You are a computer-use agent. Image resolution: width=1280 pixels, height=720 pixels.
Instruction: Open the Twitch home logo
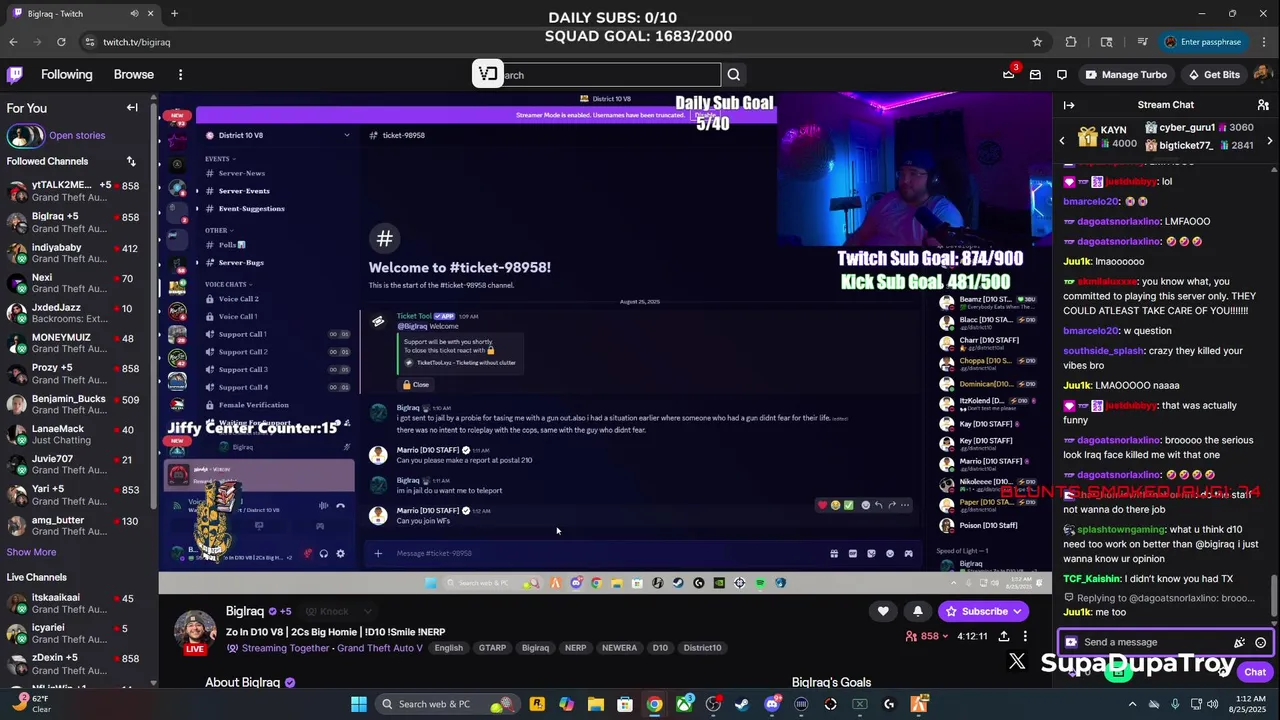pos(15,75)
